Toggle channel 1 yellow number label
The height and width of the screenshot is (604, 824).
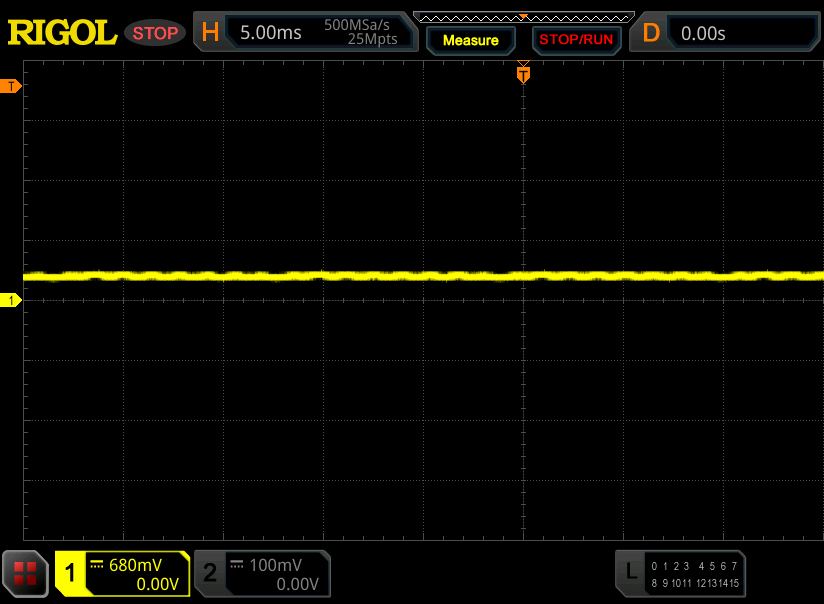coord(70,573)
